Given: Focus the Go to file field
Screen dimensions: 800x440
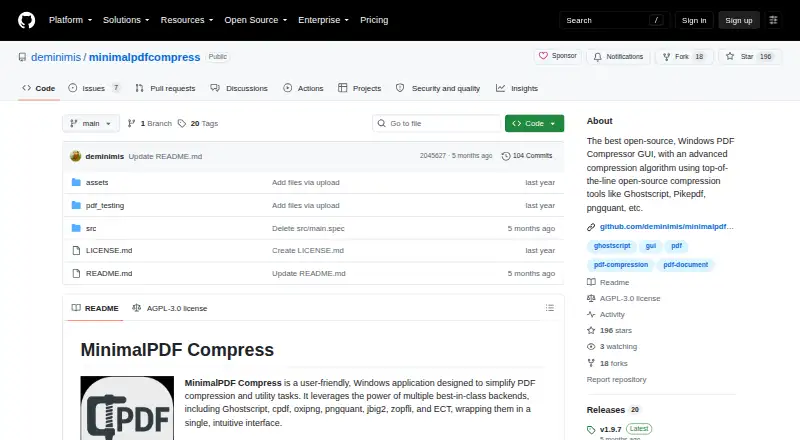Looking at the screenshot, I should point(437,124).
